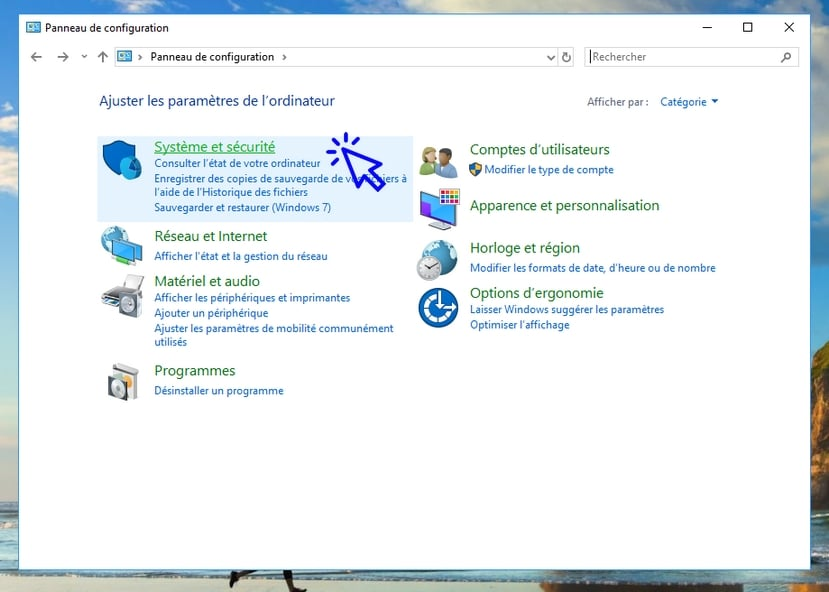829x592 pixels.
Task: Click Ajouter un périphérique link
Action: tap(211, 313)
